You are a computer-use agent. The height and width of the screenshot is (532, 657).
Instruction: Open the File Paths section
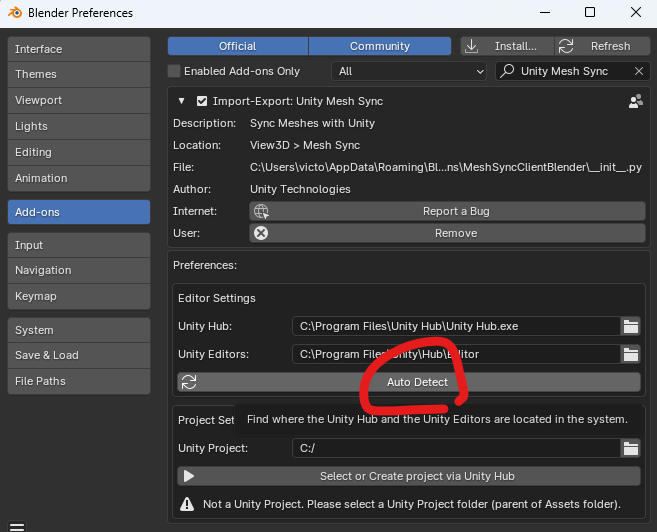[79, 382]
